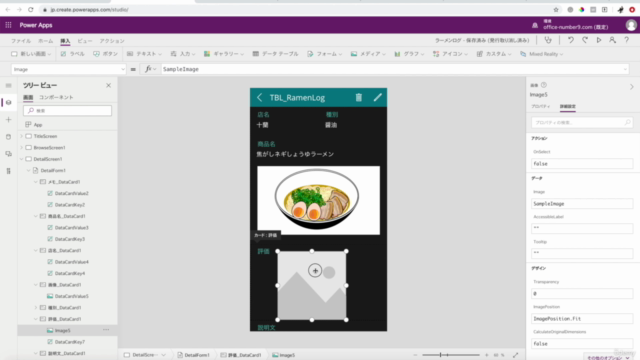This screenshot has width=640, height=360.
Task: Click the Transparency value field
Action: pos(582,293)
